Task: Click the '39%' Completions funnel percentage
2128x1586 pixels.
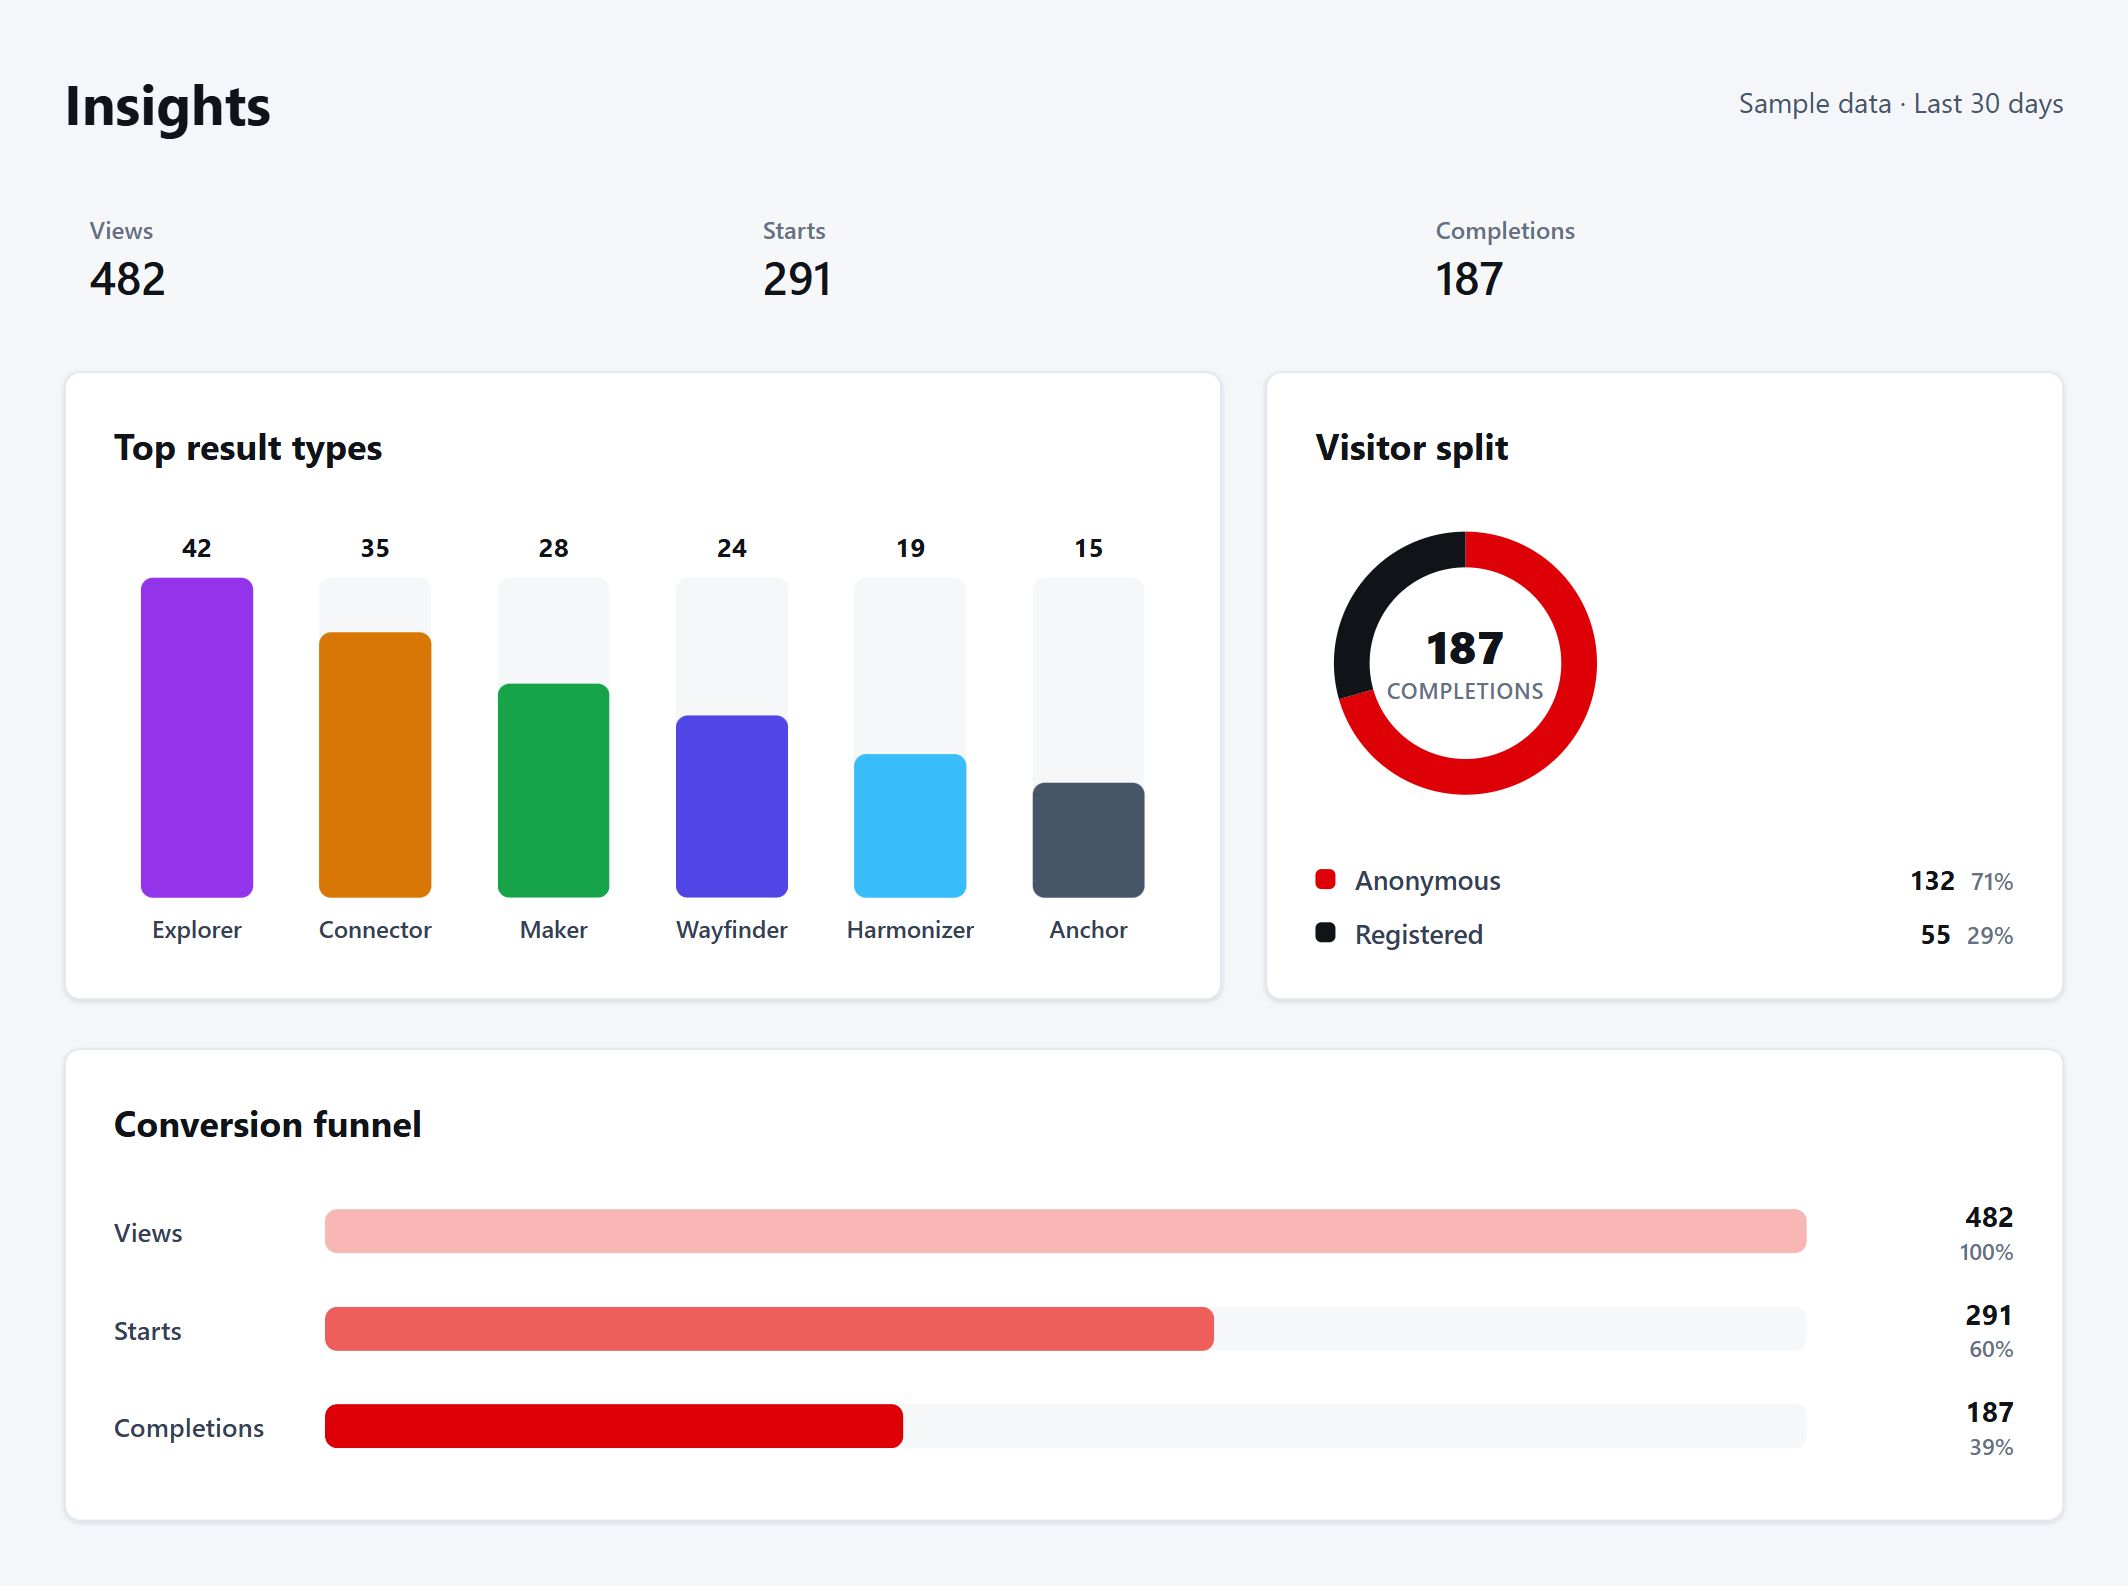Action: (x=1991, y=1447)
